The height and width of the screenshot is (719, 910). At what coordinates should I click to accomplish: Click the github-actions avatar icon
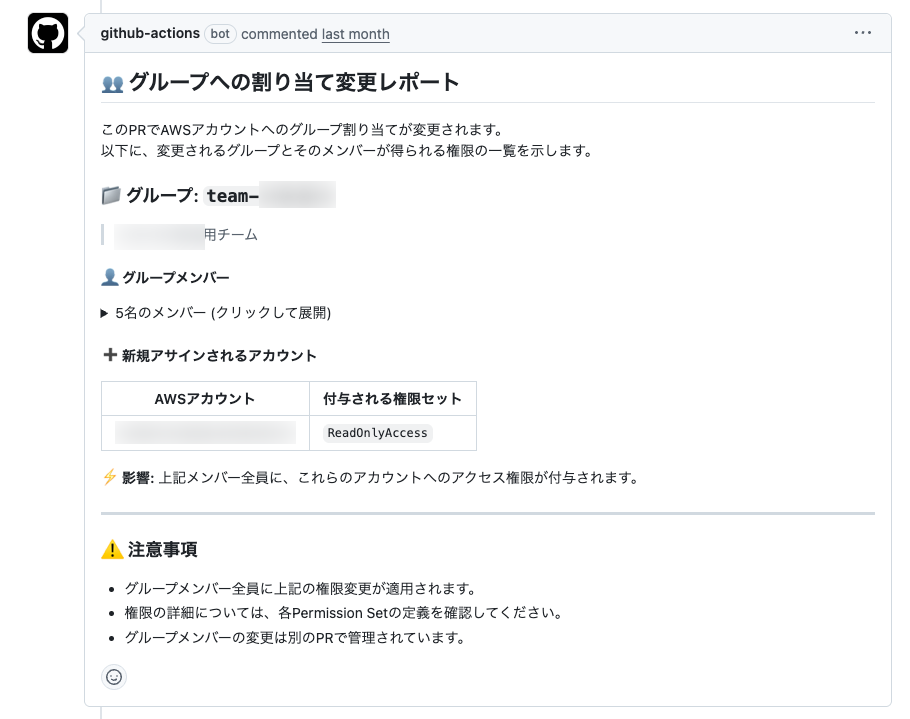pyautogui.click(x=48, y=33)
